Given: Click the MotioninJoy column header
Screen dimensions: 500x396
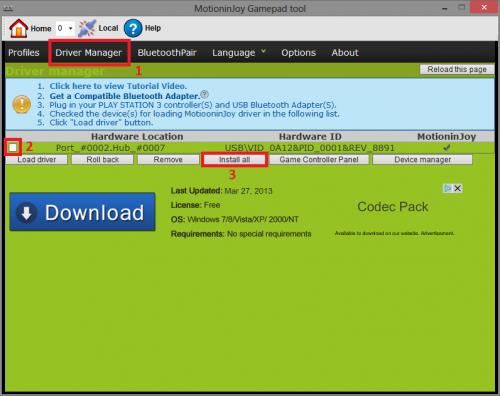Looking at the screenshot, I should tap(447, 137).
